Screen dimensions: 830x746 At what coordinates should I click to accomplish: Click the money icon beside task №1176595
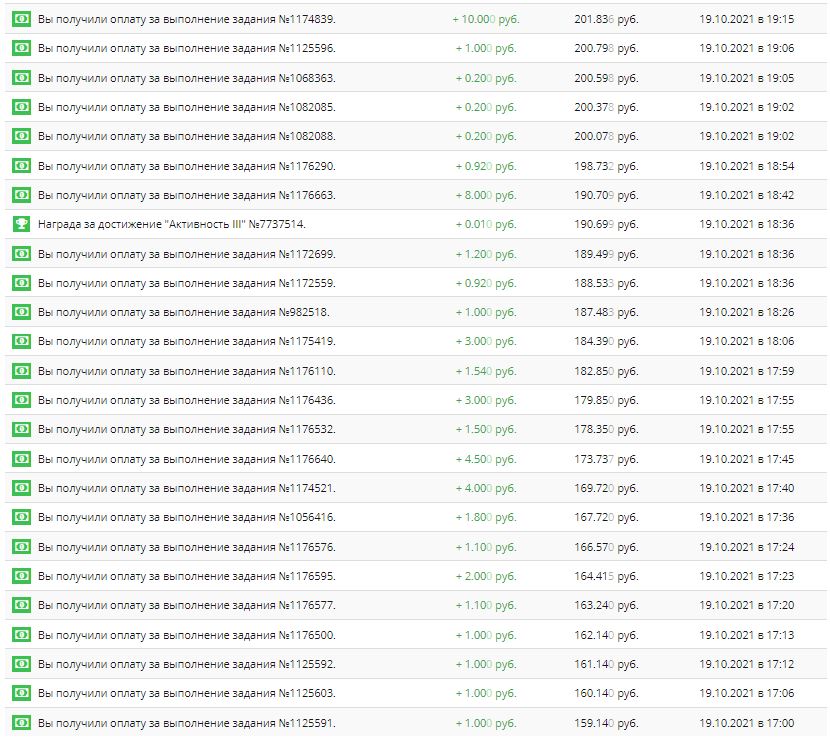pos(22,576)
